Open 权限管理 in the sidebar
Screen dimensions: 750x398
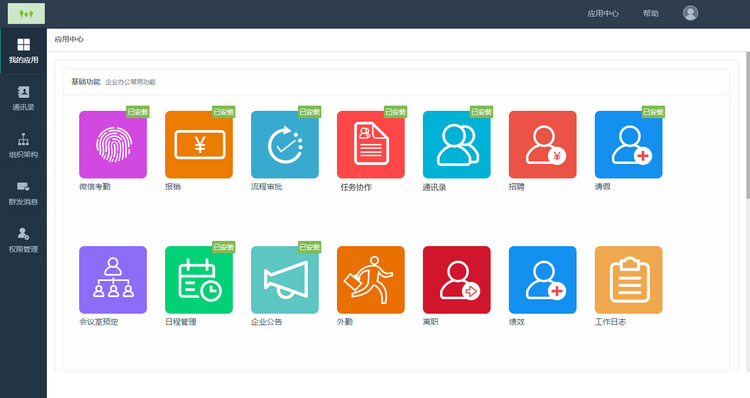click(23, 240)
